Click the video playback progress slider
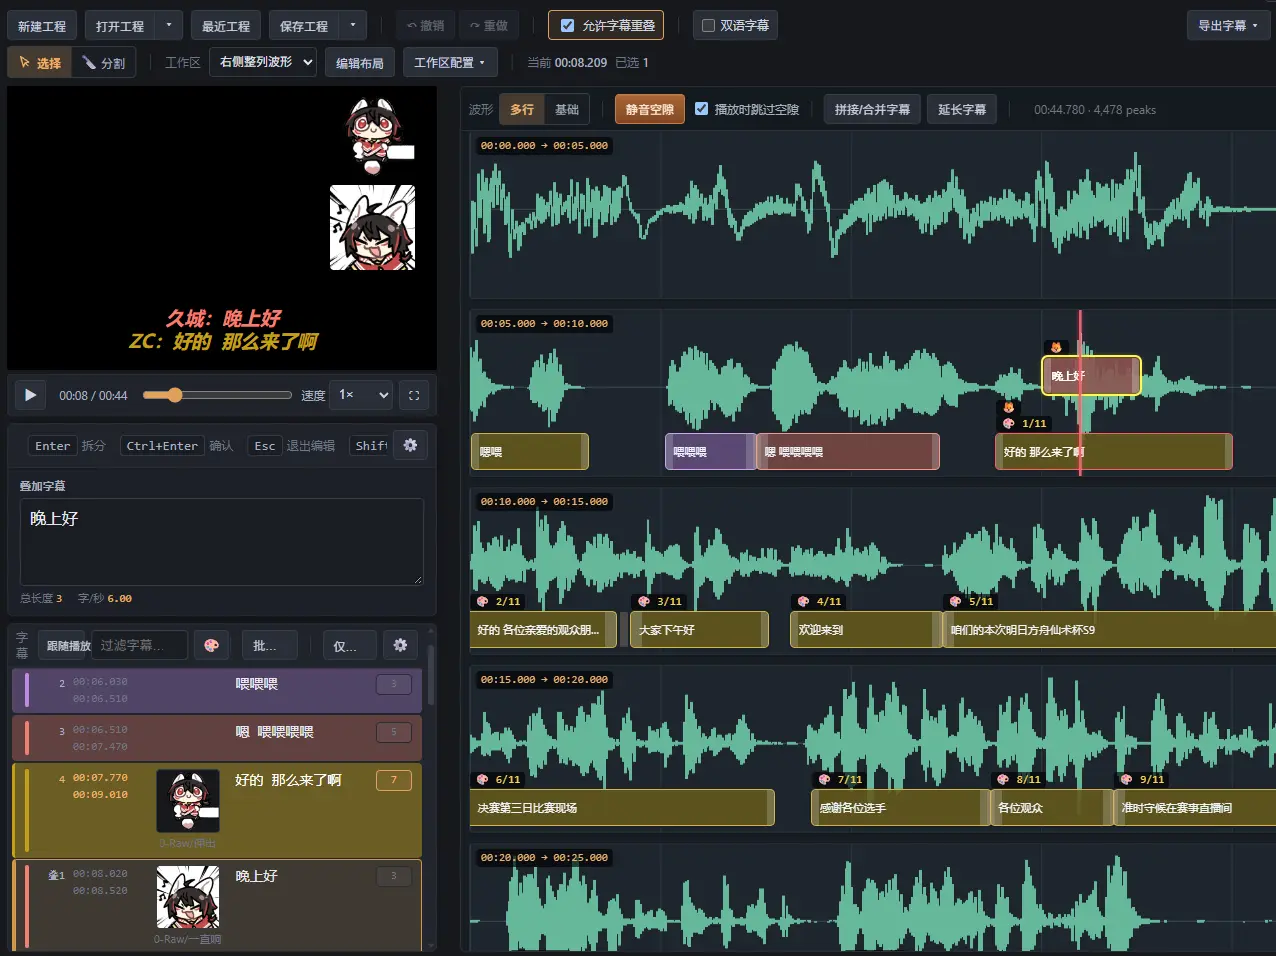1276x956 pixels. (x=217, y=395)
